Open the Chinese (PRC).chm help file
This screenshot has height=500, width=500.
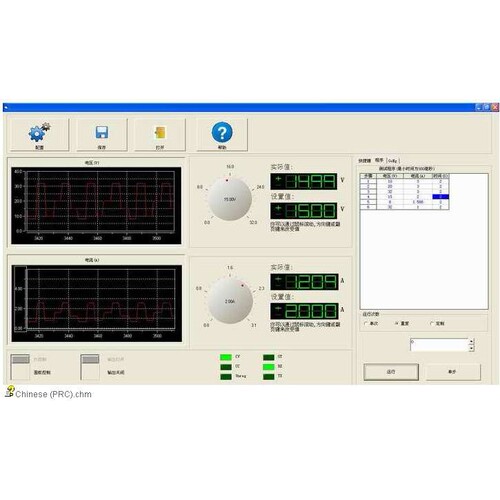tap(49, 394)
